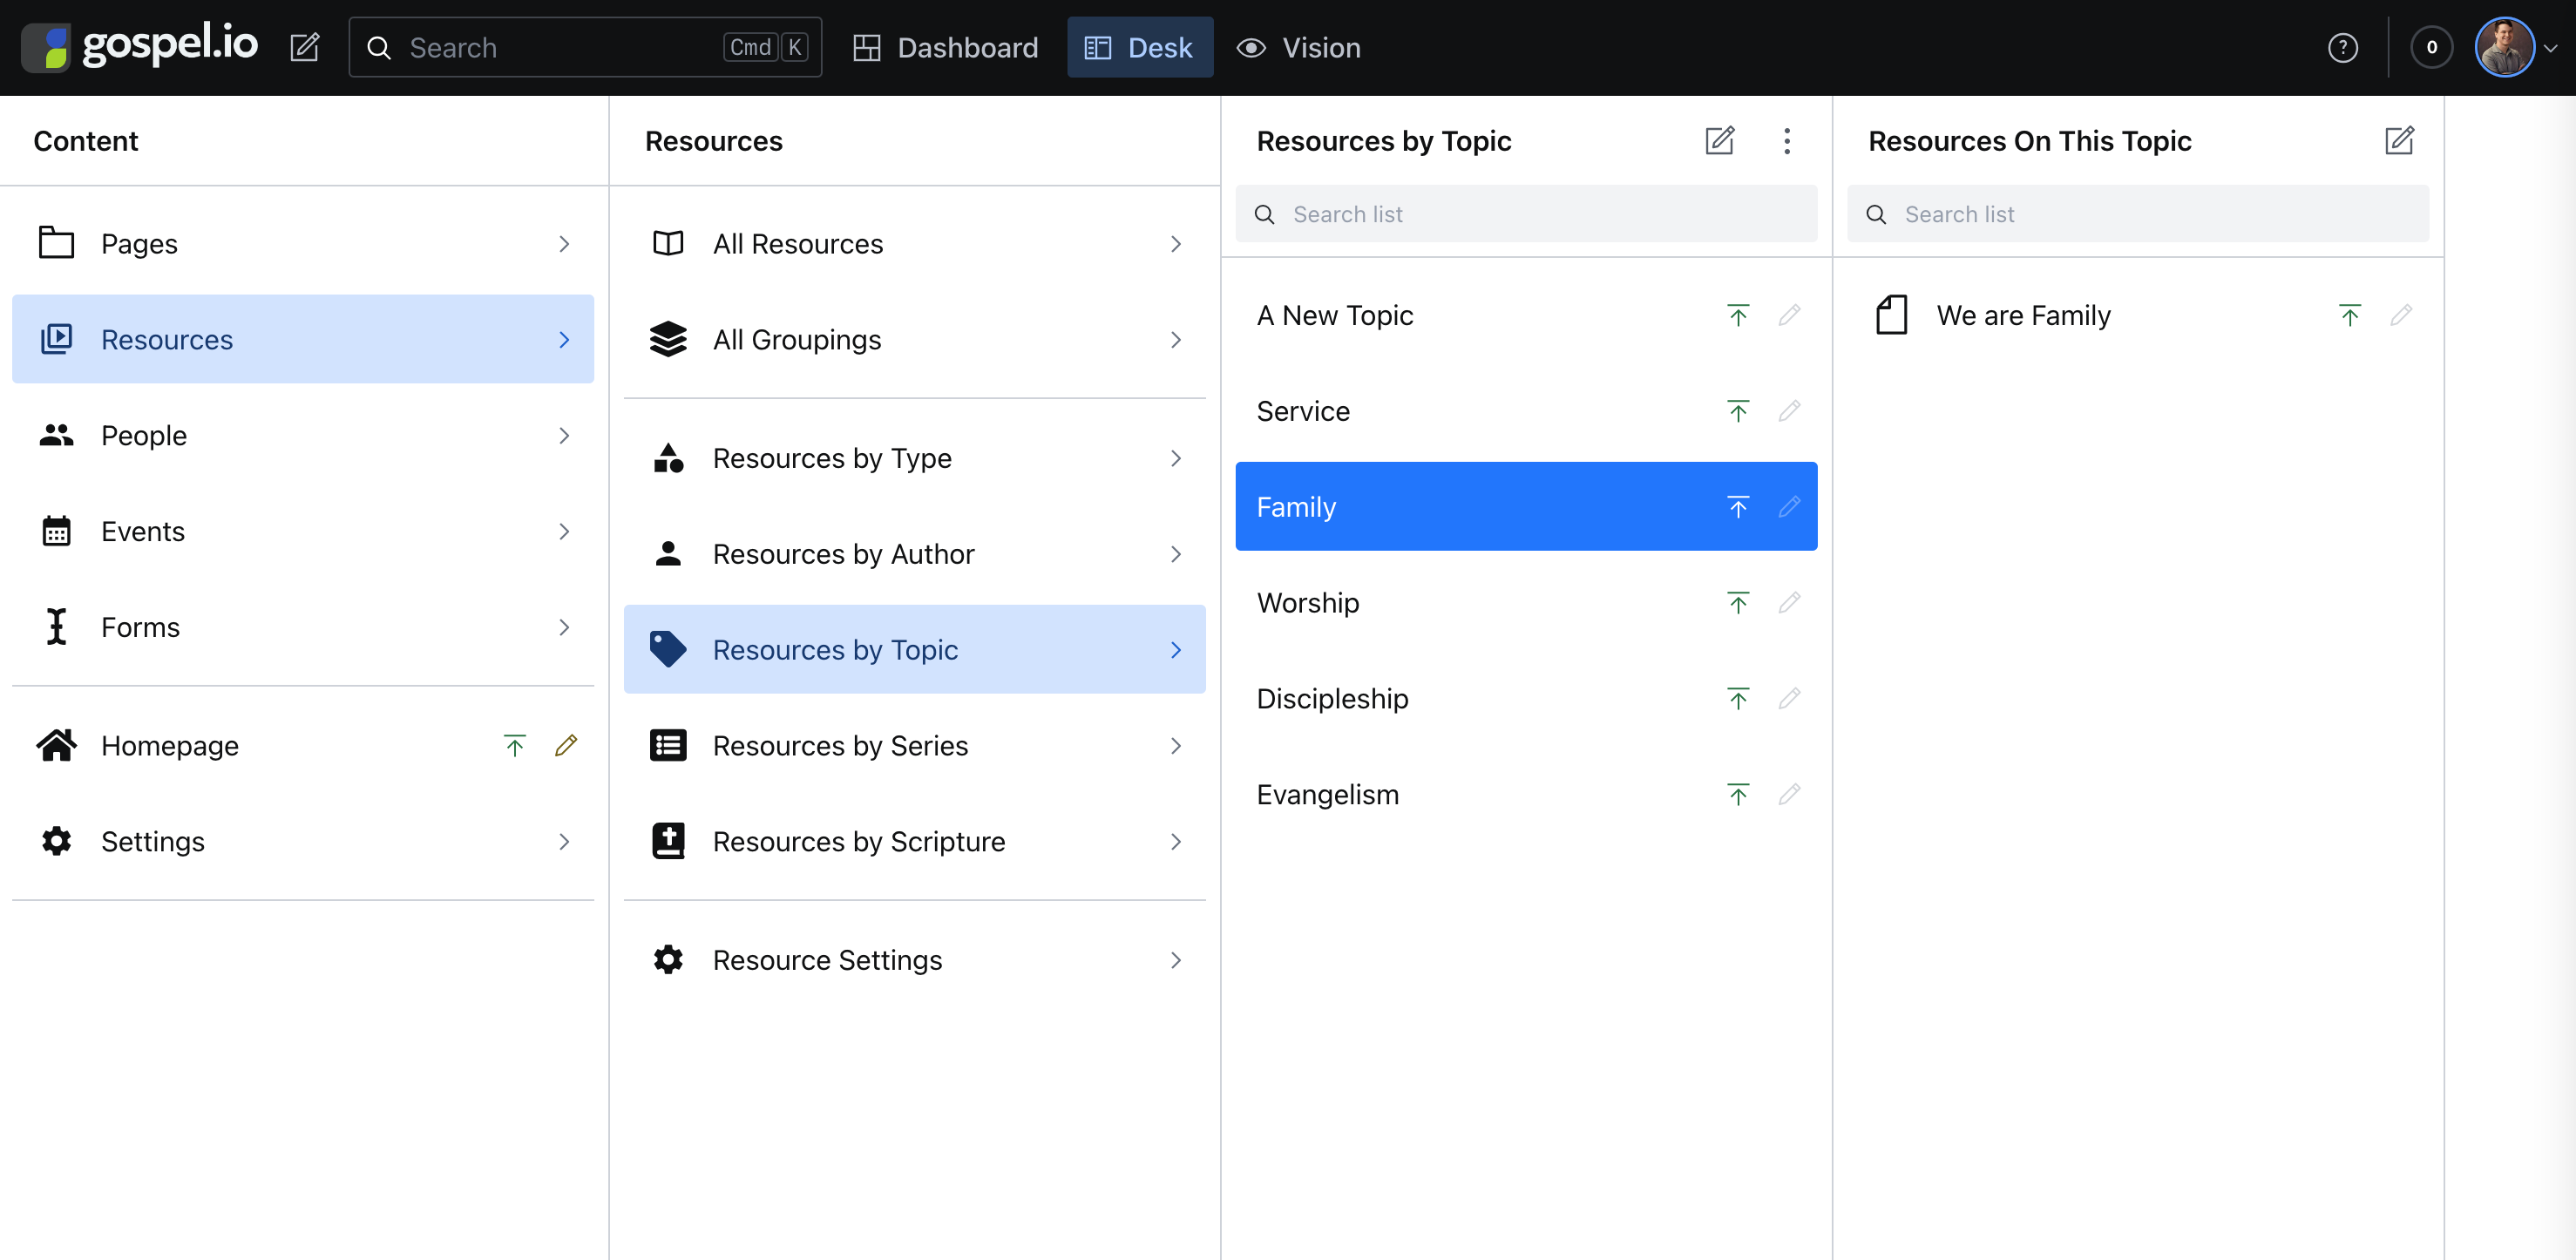The width and height of the screenshot is (2576, 1260).
Task: Publish A New Topic with arrow icon
Action: pos(1738,315)
